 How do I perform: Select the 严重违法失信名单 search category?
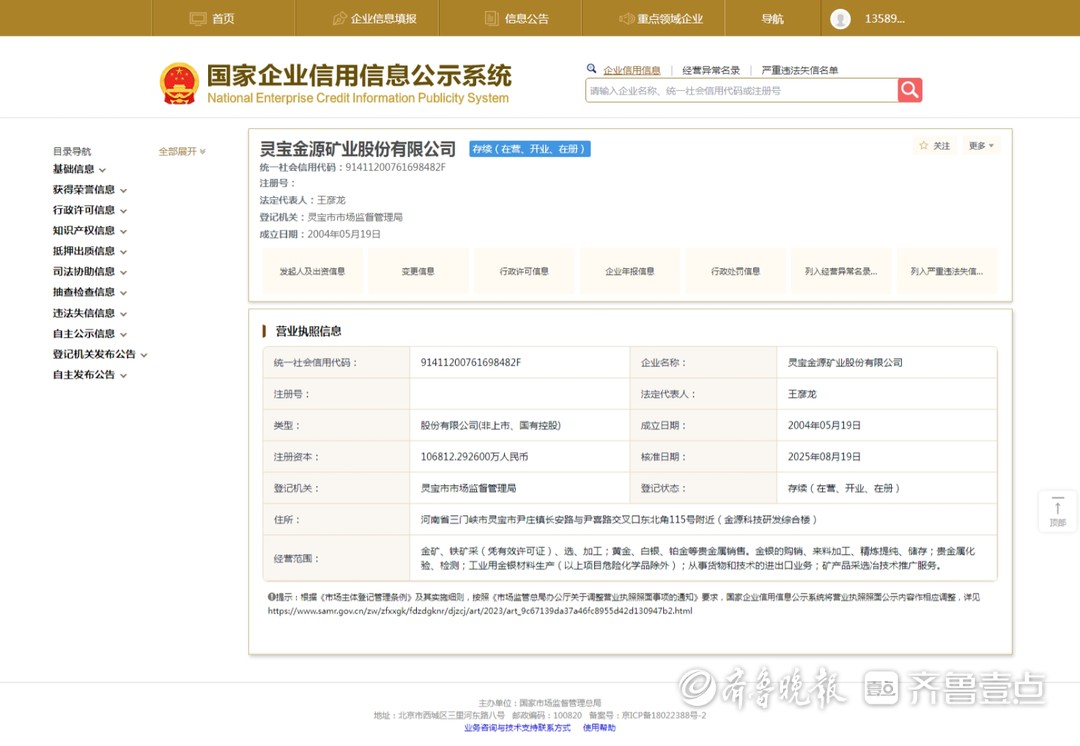tap(800, 70)
